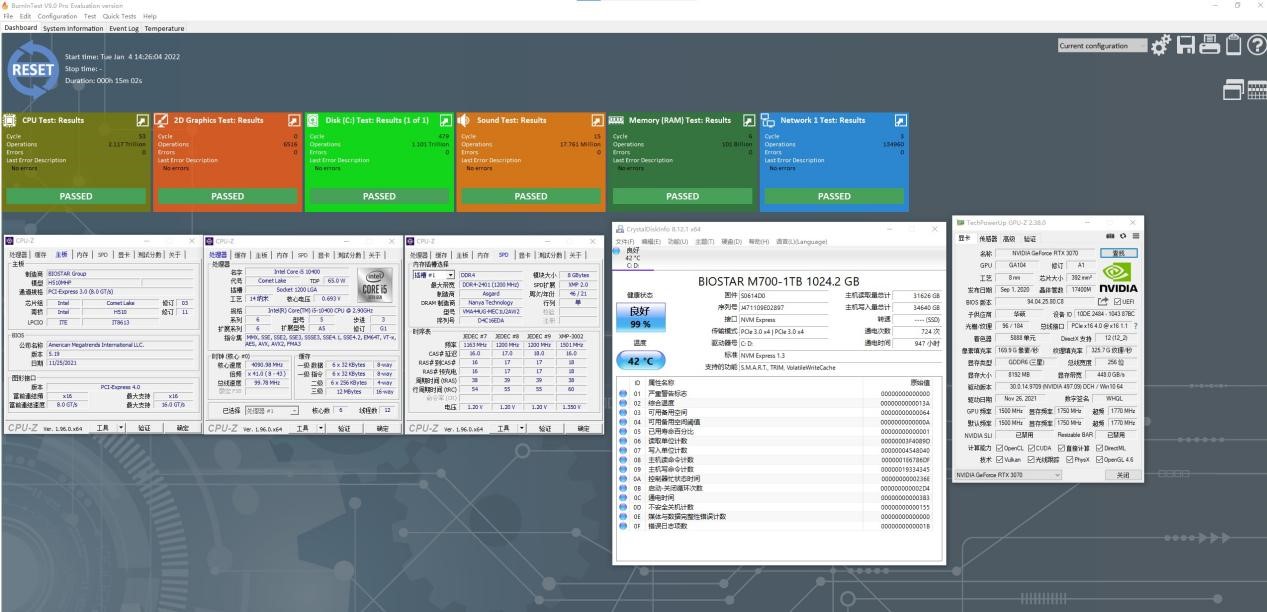
Task: Click the 2D Graphics Test card icon
Action: [163, 120]
